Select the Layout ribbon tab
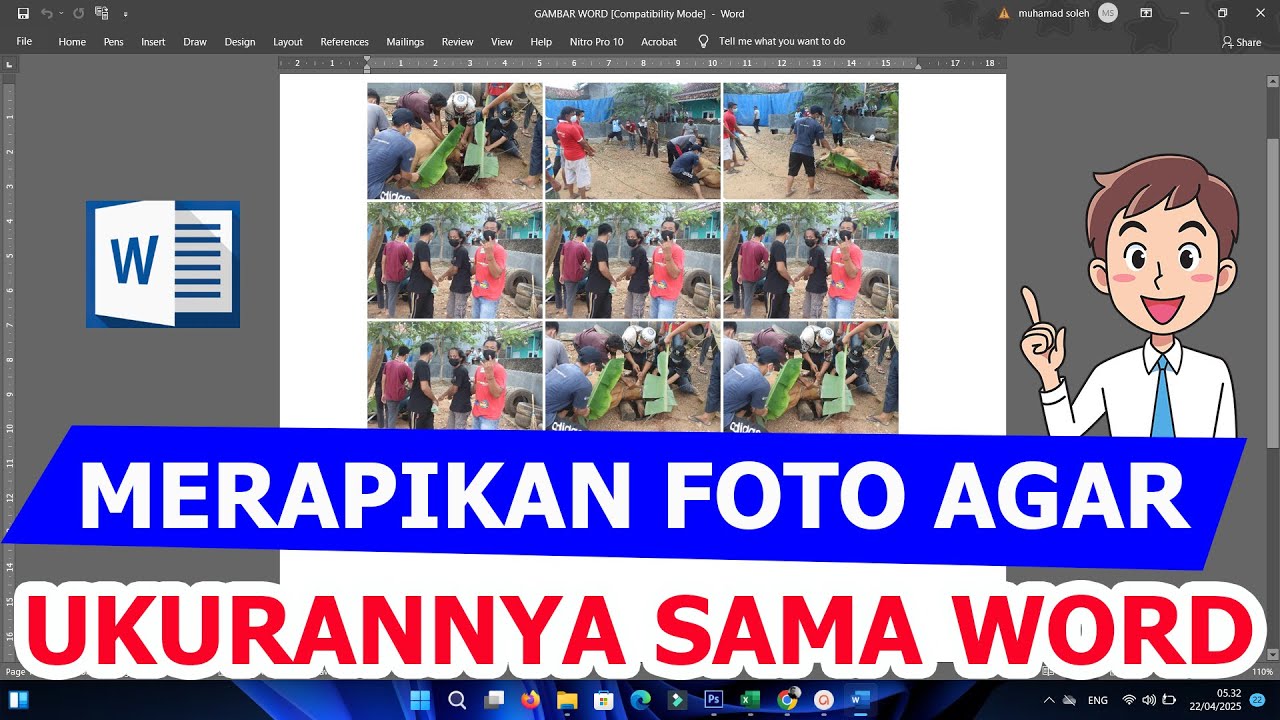This screenshot has height=720, width=1280. [288, 42]
